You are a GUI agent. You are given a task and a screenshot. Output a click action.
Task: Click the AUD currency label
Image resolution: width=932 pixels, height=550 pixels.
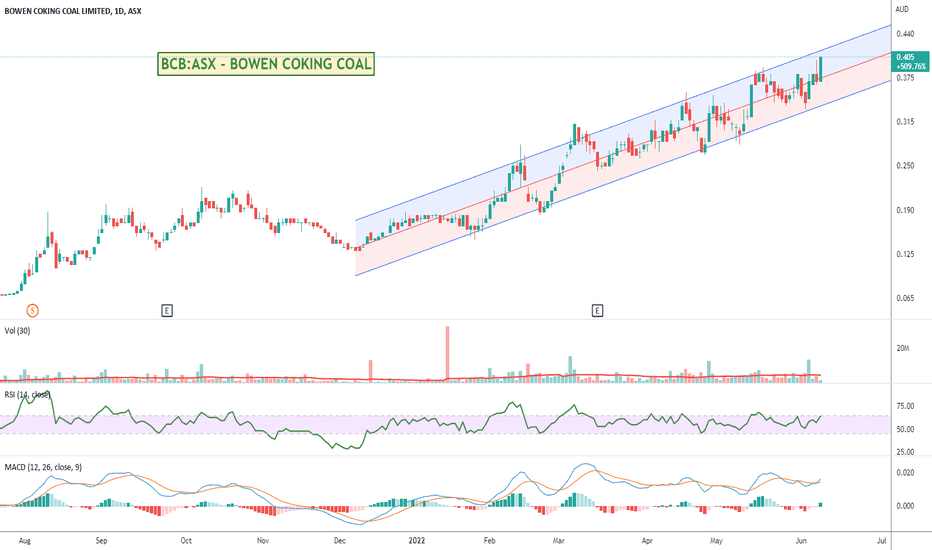[x=902, y=9]
